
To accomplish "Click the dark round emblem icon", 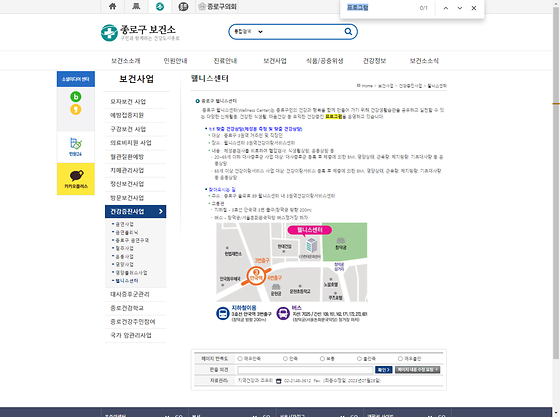I will 183,6.
